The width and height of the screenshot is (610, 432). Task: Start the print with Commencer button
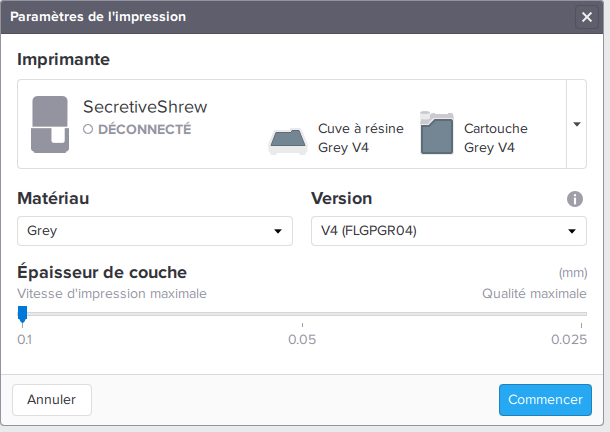tap(544, 400)
